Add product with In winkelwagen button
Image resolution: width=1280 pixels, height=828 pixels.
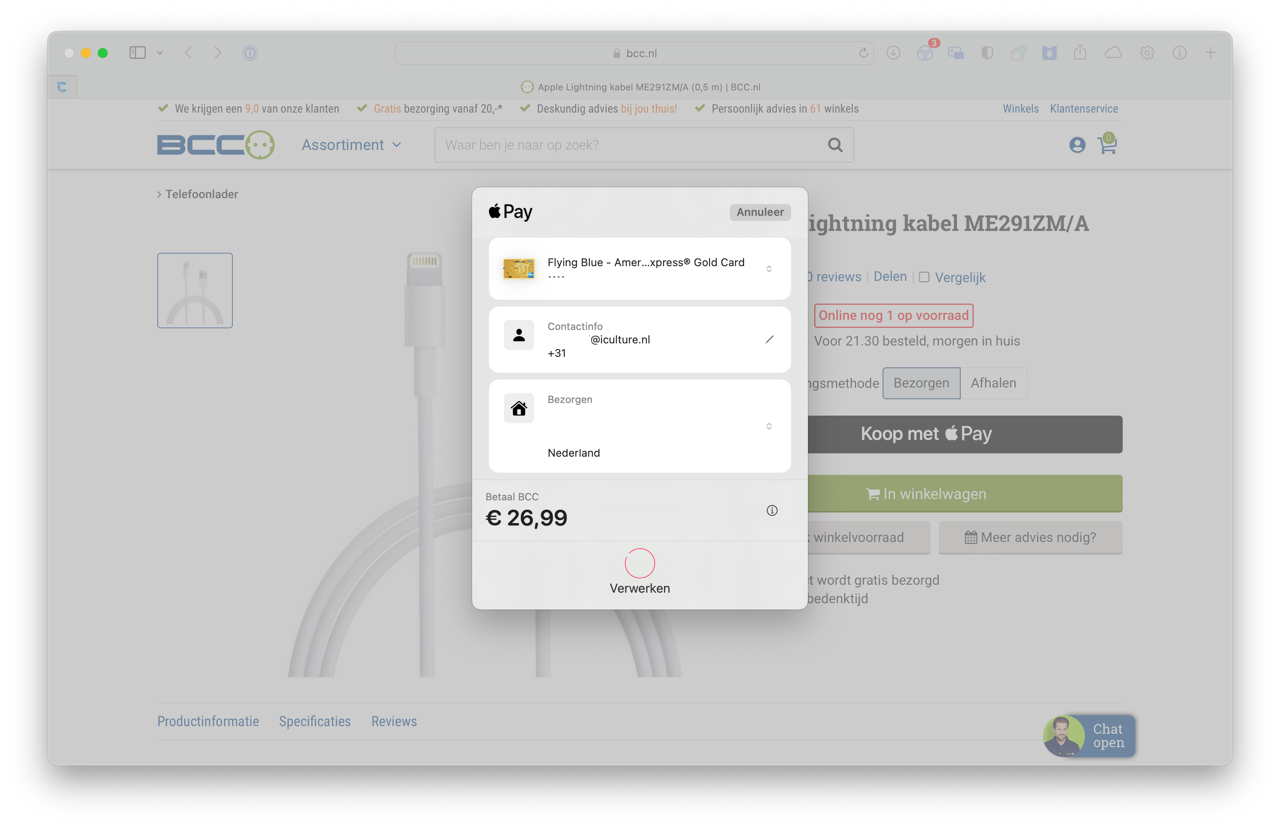pyautogui.click(x=964, y=494)
